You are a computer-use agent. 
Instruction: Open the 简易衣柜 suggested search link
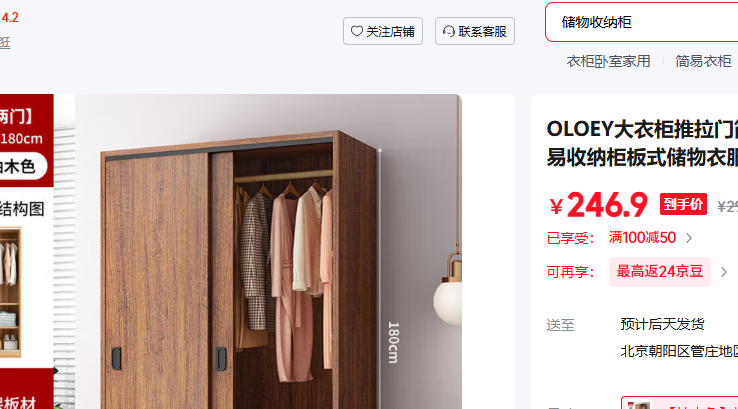tap(703, 61)
